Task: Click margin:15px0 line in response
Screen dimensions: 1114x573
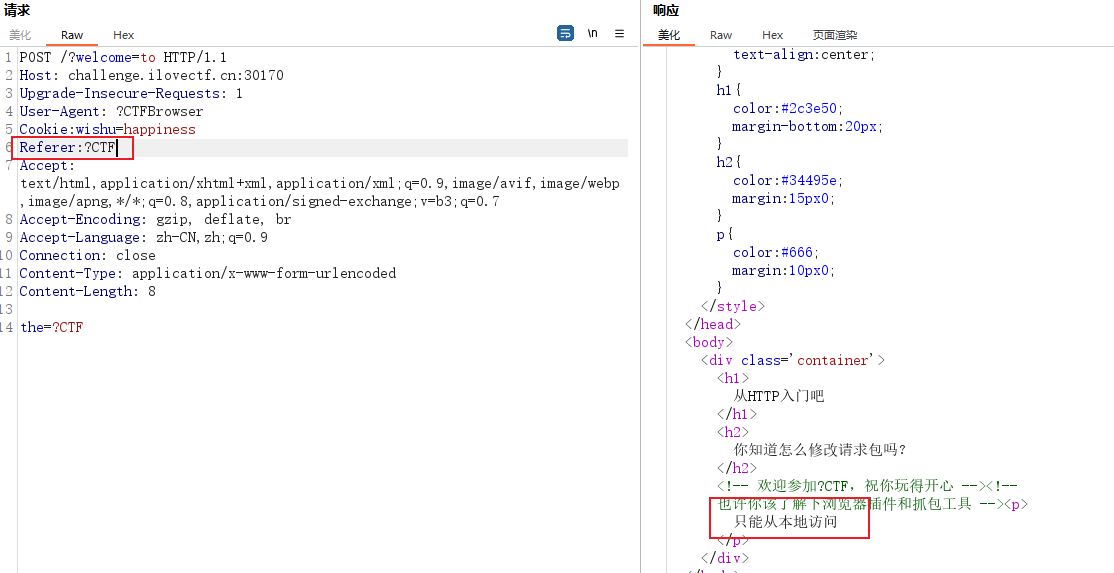Action: pos(784,199)
